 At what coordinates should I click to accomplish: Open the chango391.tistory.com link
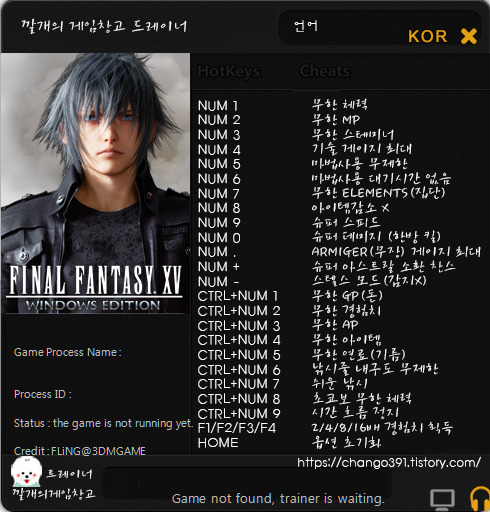pos(389,462)
